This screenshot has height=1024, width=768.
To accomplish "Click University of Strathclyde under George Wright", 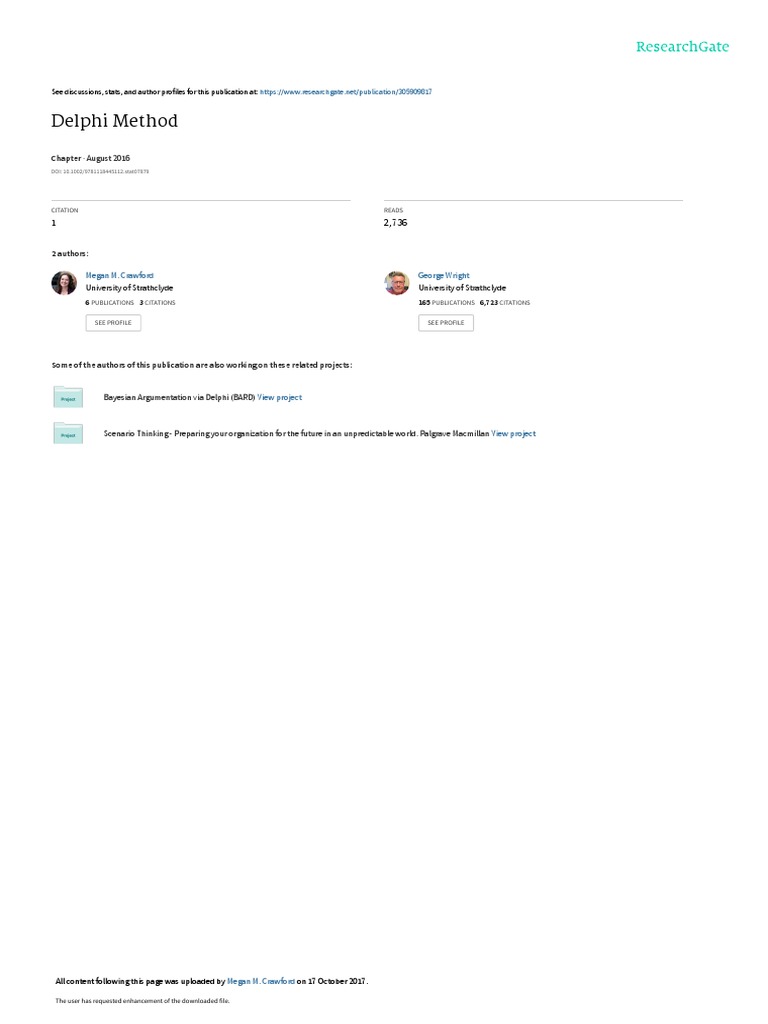I will click(462, 288).
